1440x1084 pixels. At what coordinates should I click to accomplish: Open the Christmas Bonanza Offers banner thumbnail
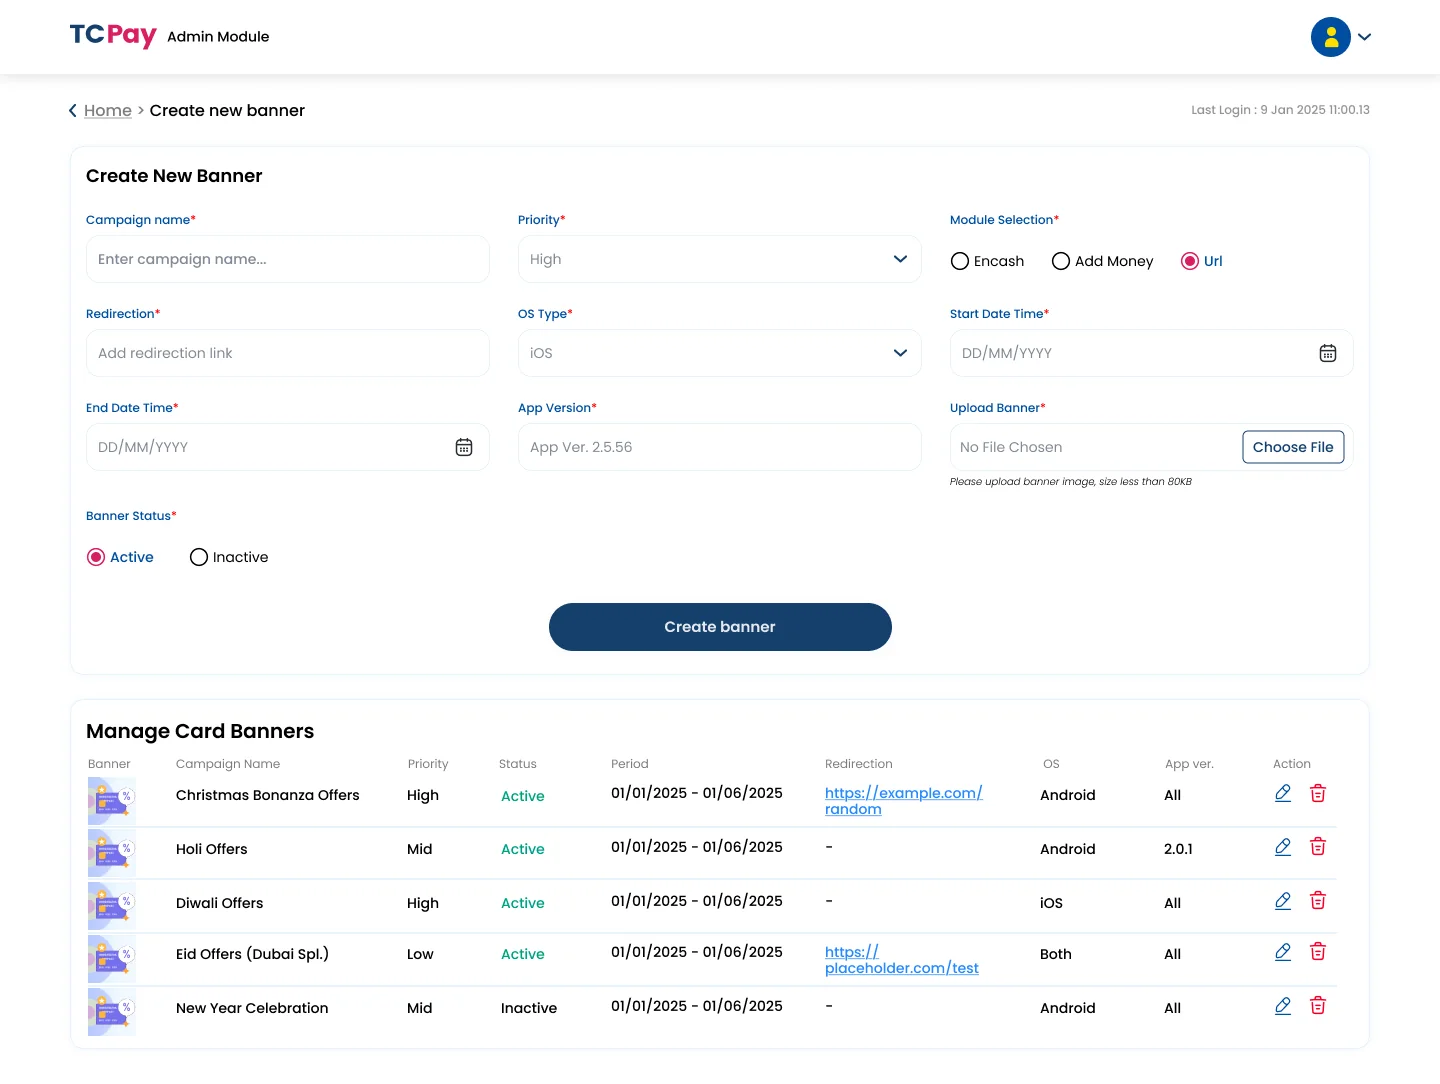[x=112, y=801]
